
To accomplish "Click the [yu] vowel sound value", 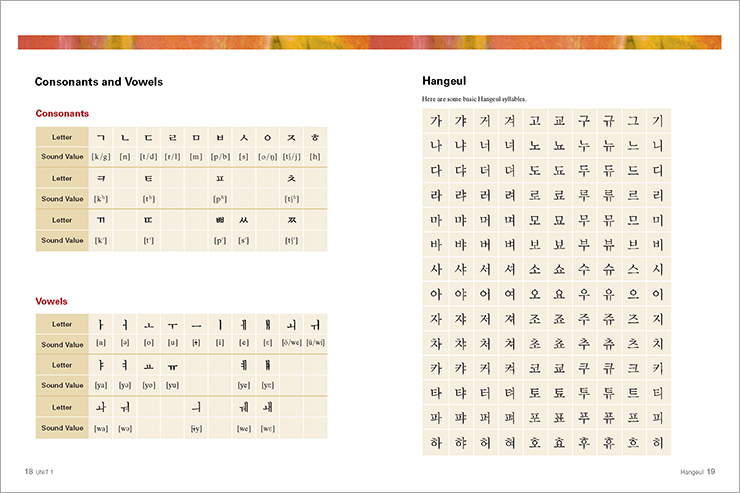I will [x=172, y=385].
